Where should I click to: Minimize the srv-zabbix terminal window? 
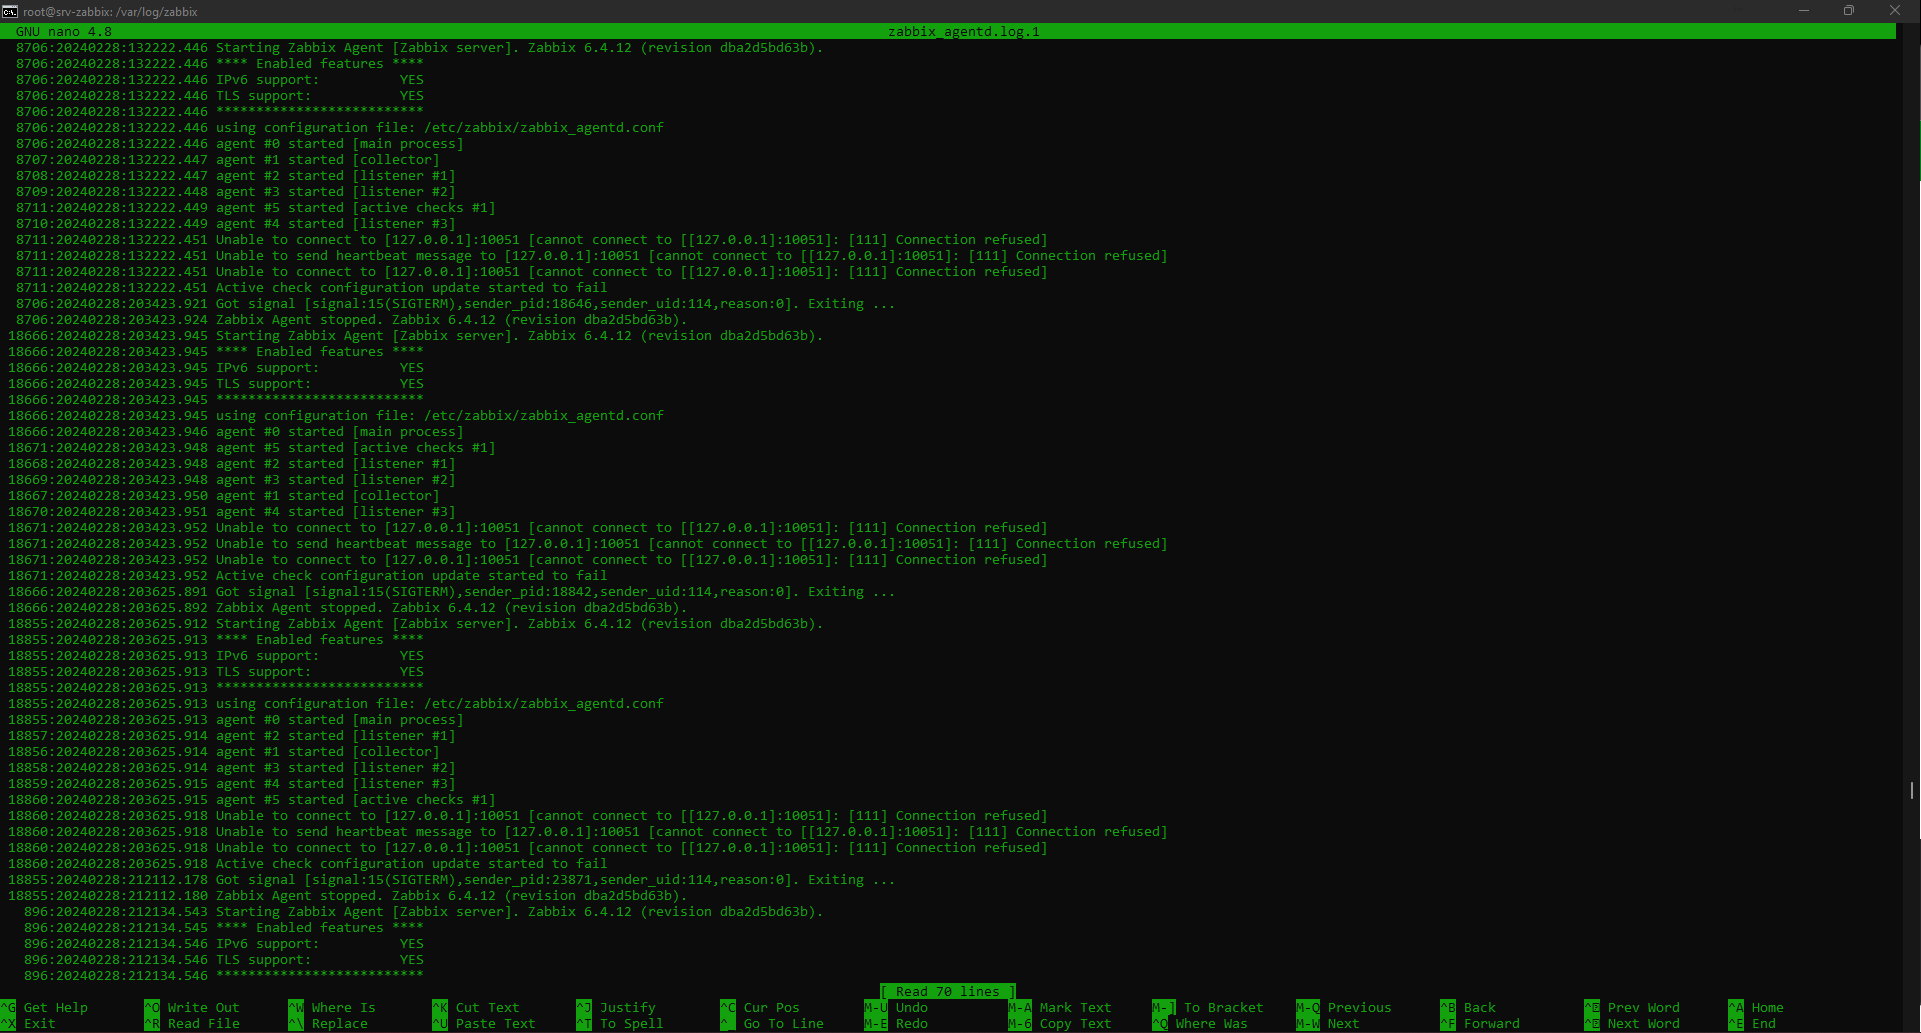point(1804,11)
